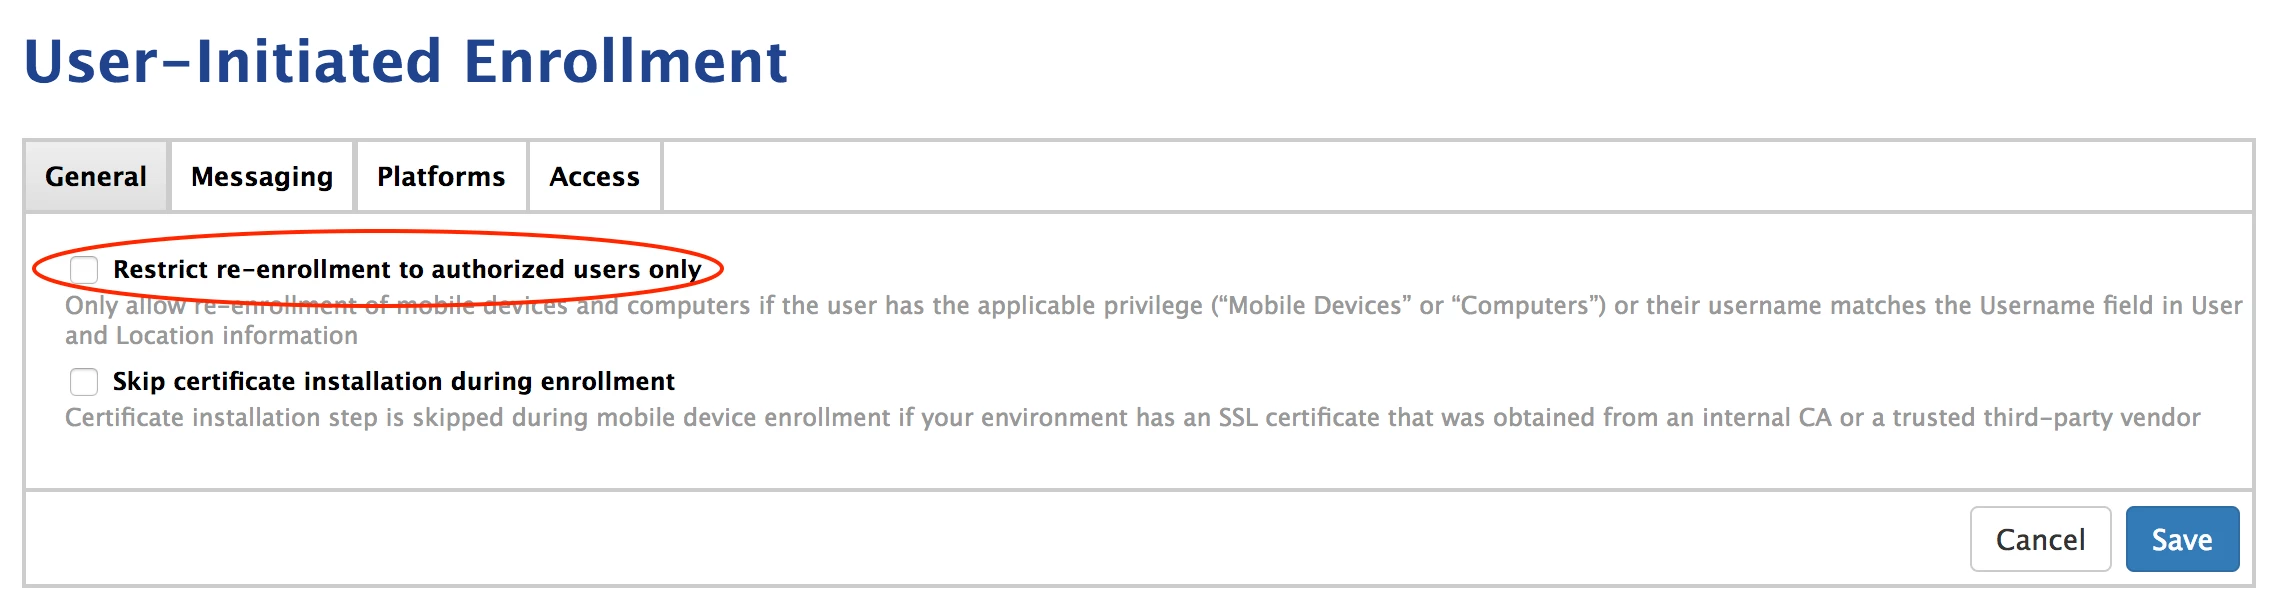The height and width of the screenshot is (614, 2278).
Task: Save the enrollment settings
Action: [x=2182, y=539]
